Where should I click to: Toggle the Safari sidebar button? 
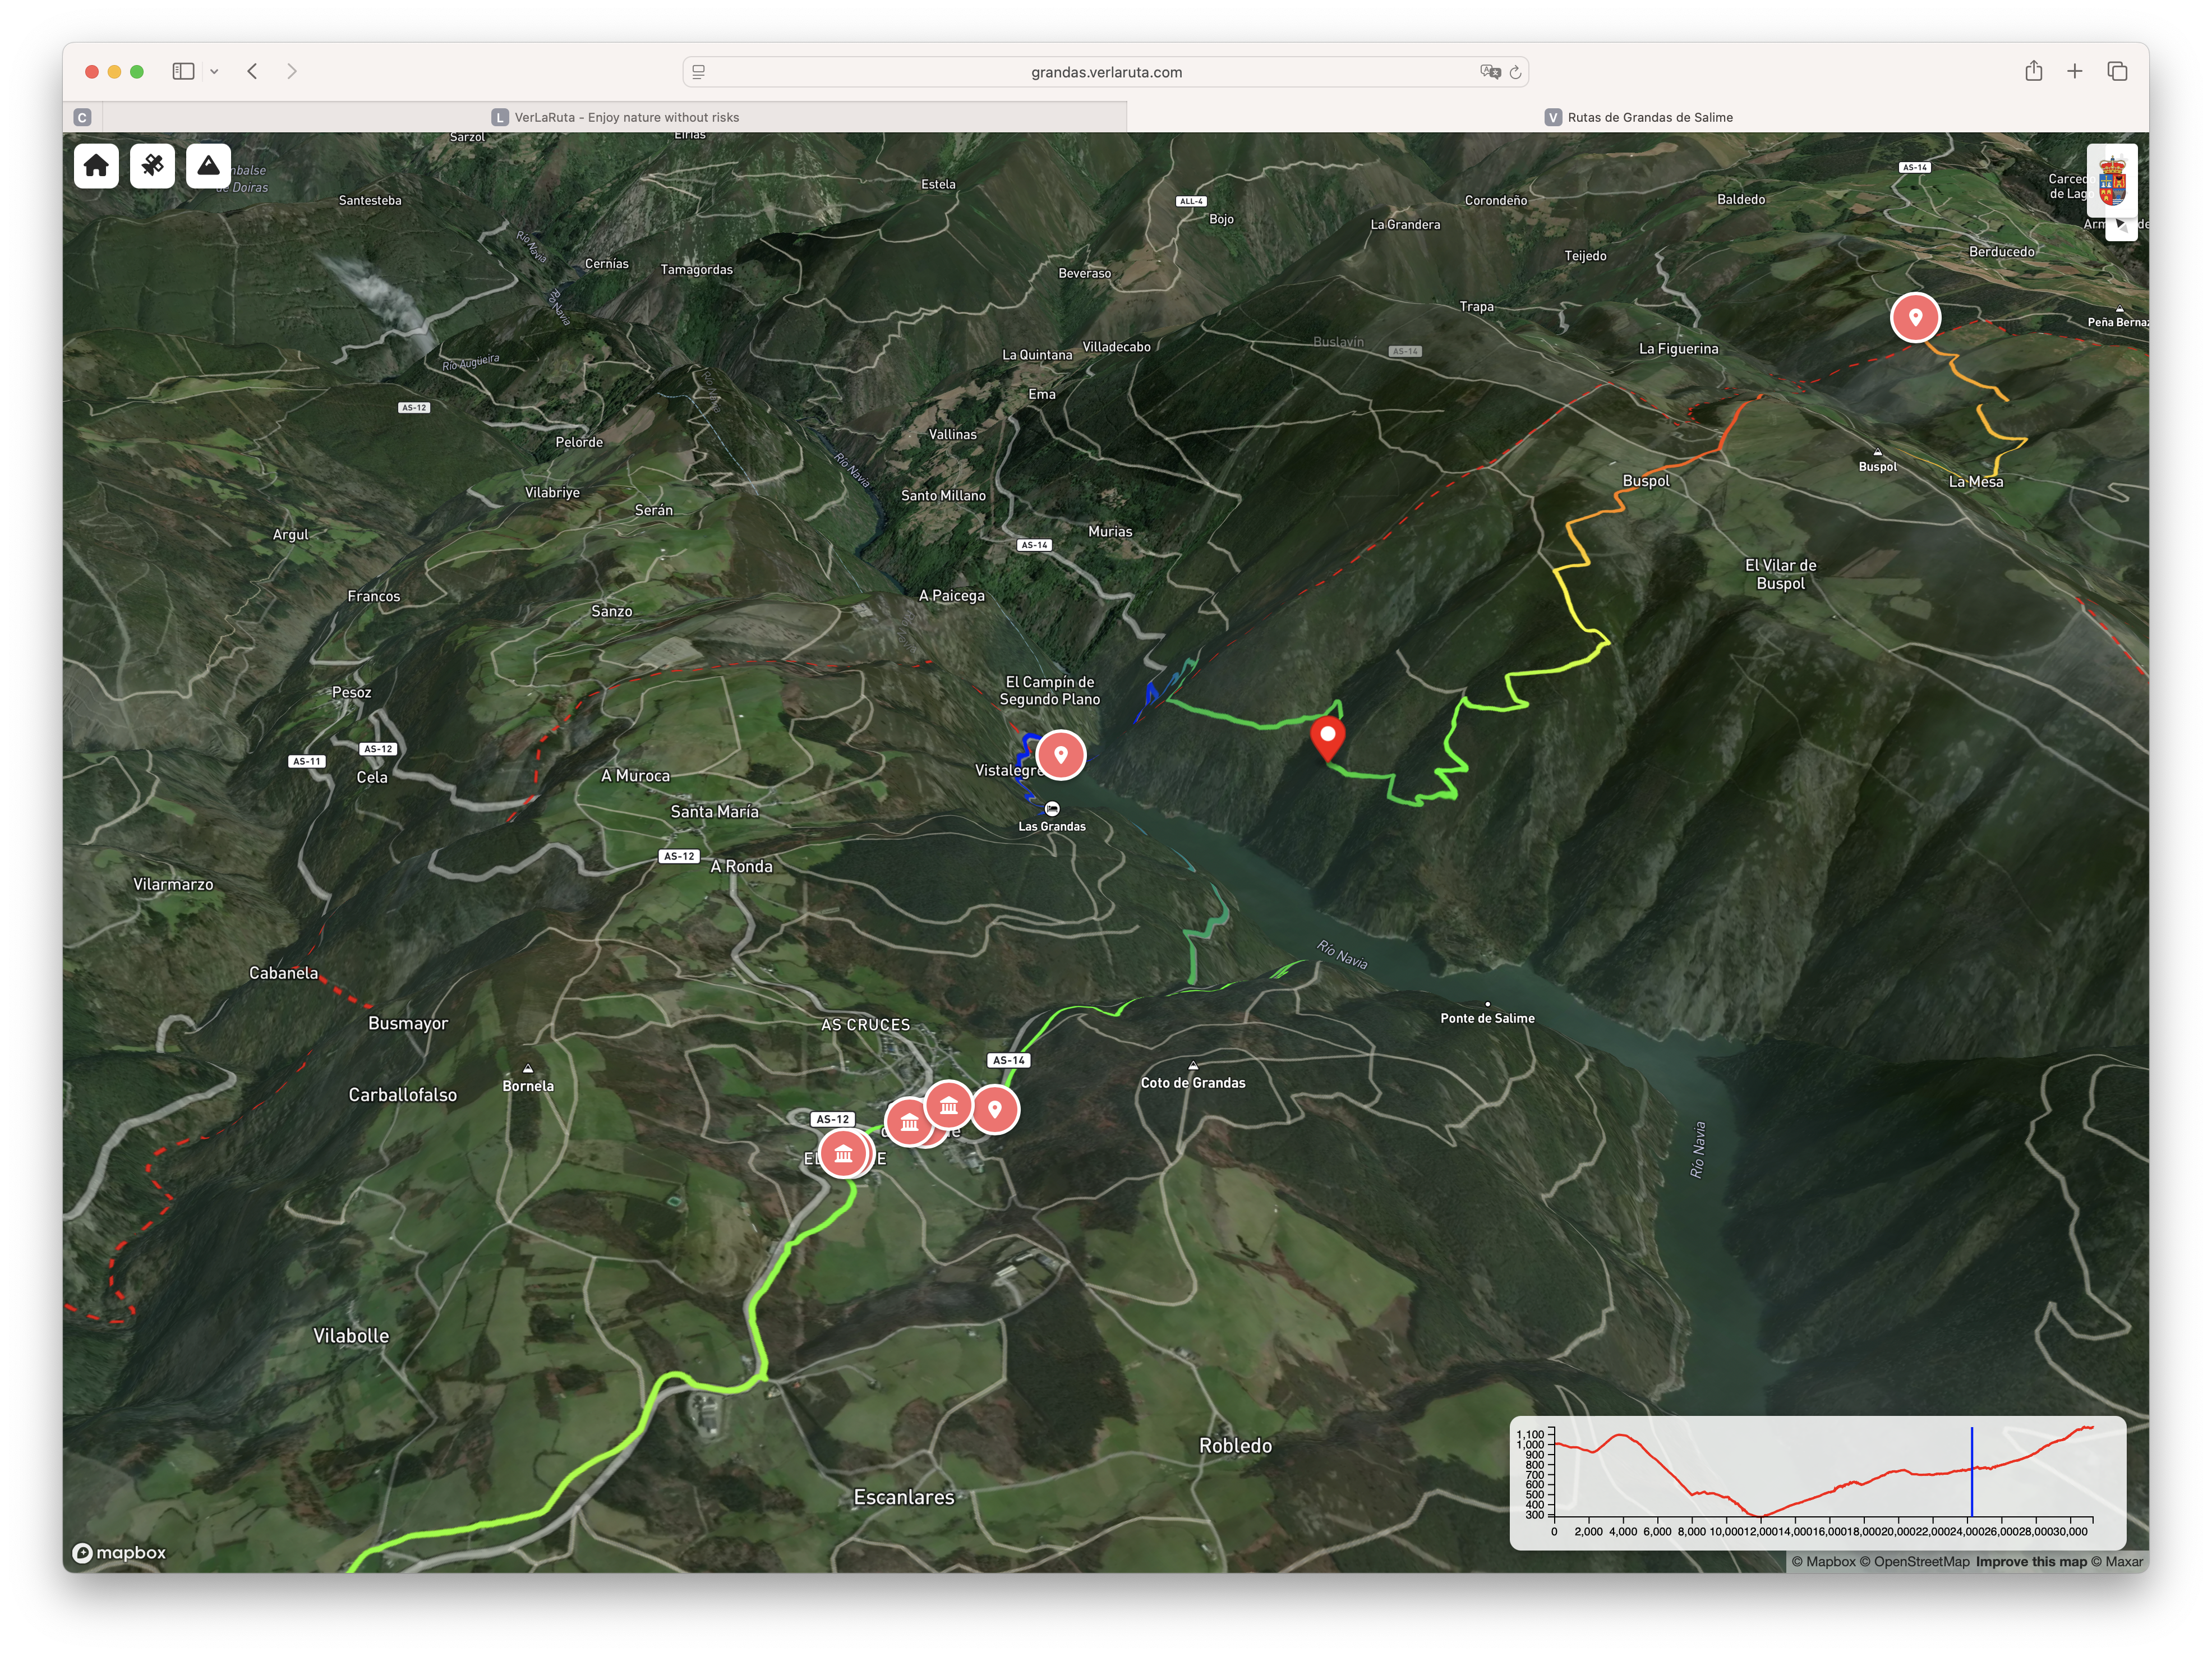183,71
